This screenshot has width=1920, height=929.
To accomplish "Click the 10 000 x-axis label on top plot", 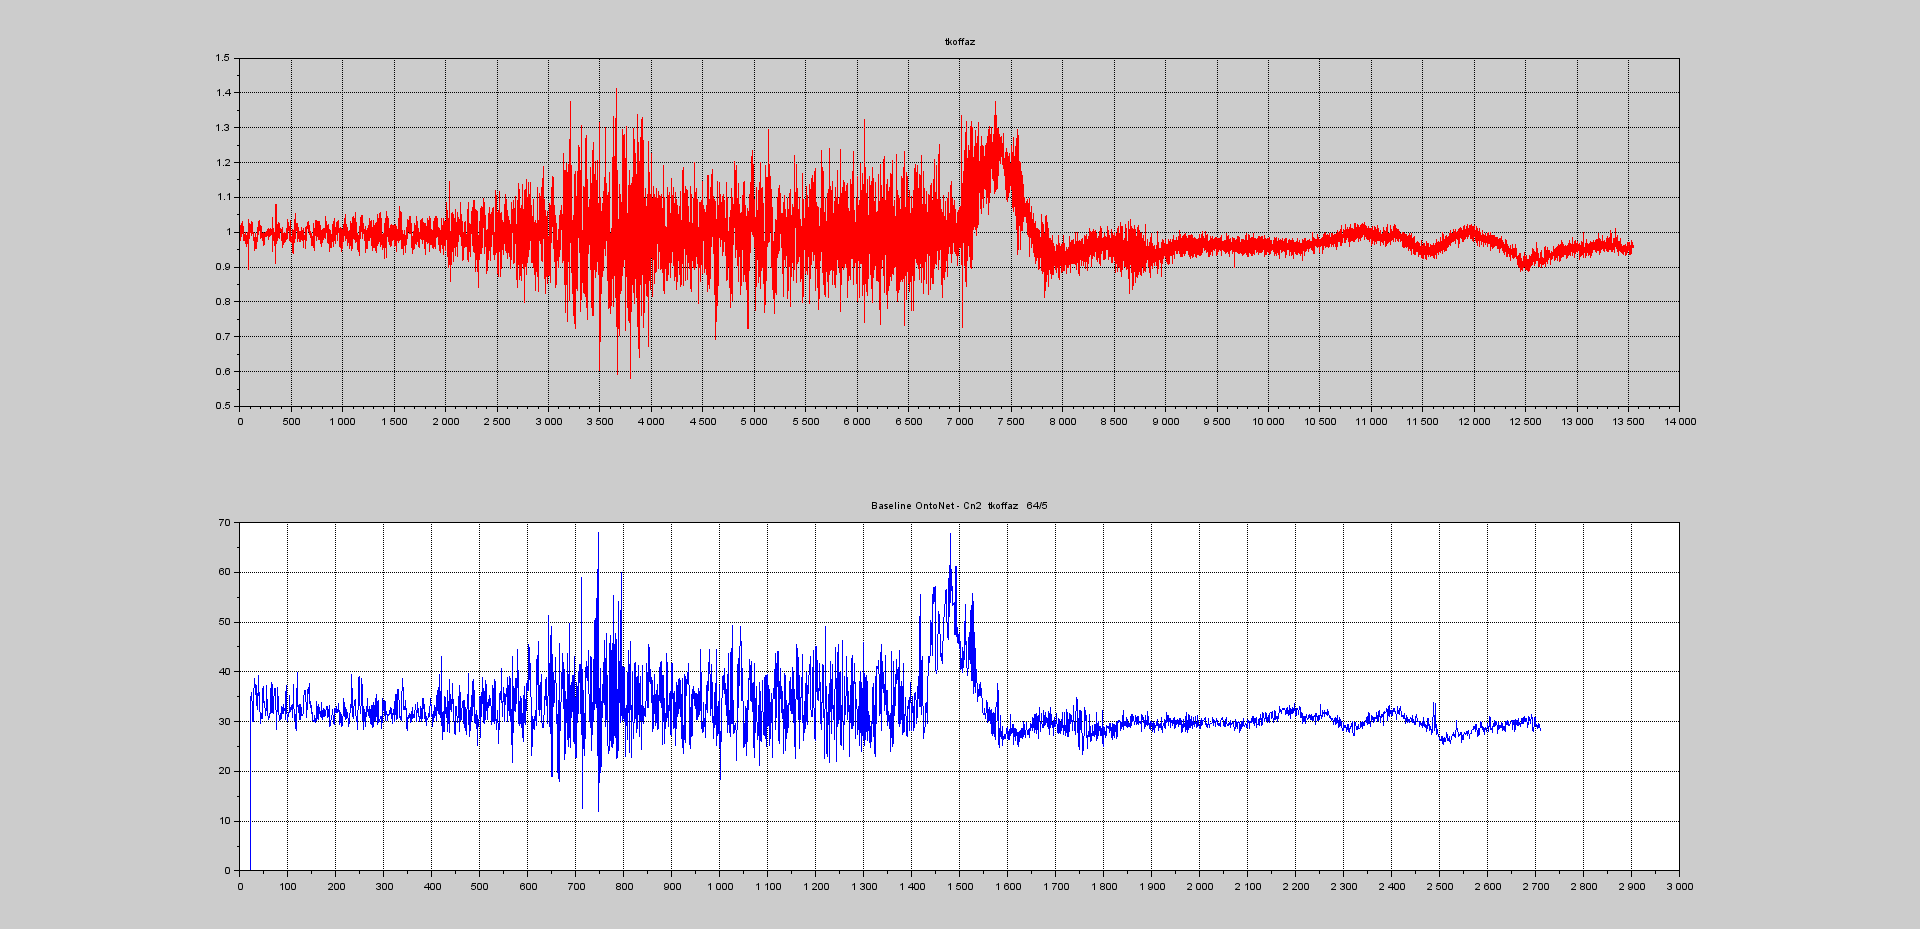I will coord(1268,422).
